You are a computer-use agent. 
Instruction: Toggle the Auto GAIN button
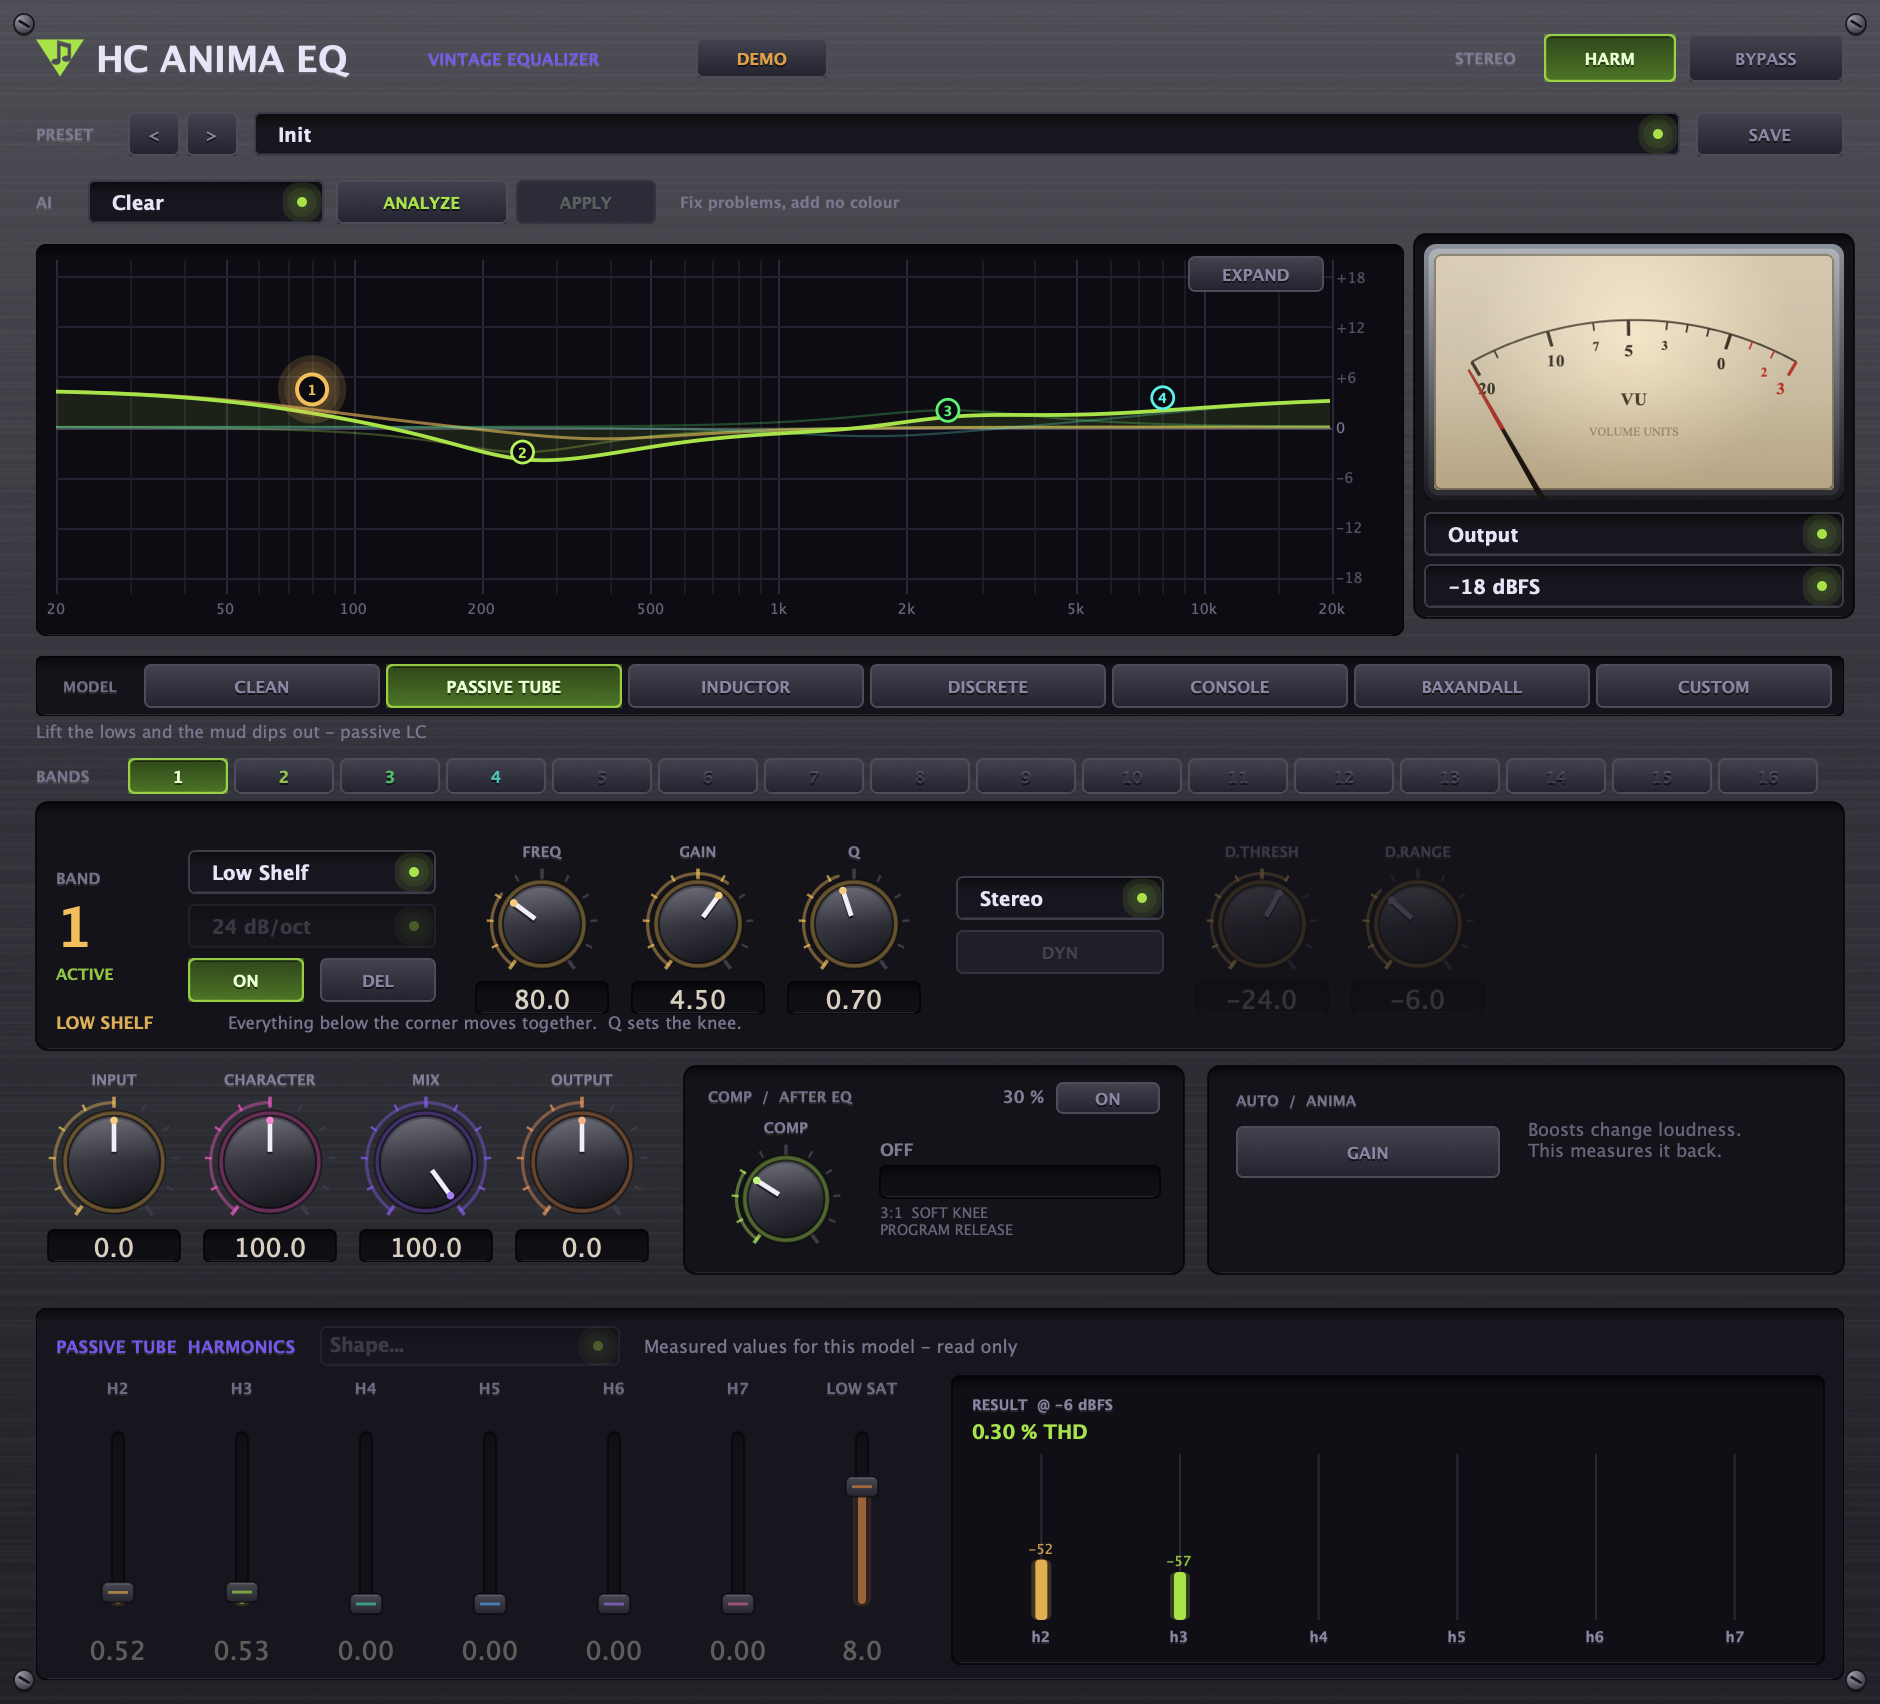click(1367, 1152)
